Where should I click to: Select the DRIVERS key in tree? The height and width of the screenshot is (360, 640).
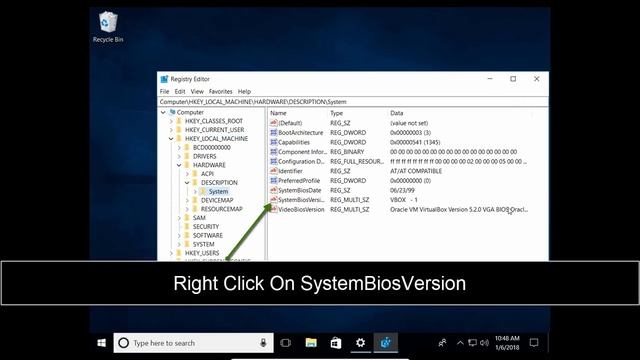tap(204, 156)
